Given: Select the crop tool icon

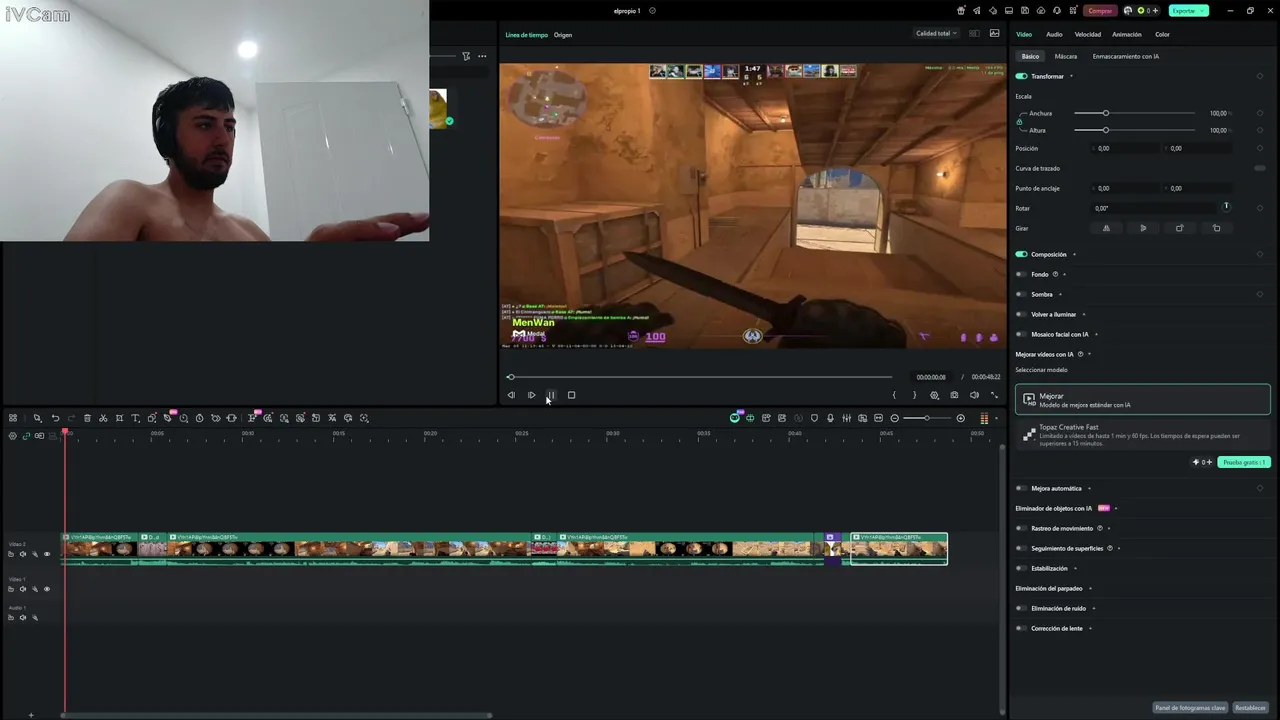Looking at the screenshot, I should point(119,418).
